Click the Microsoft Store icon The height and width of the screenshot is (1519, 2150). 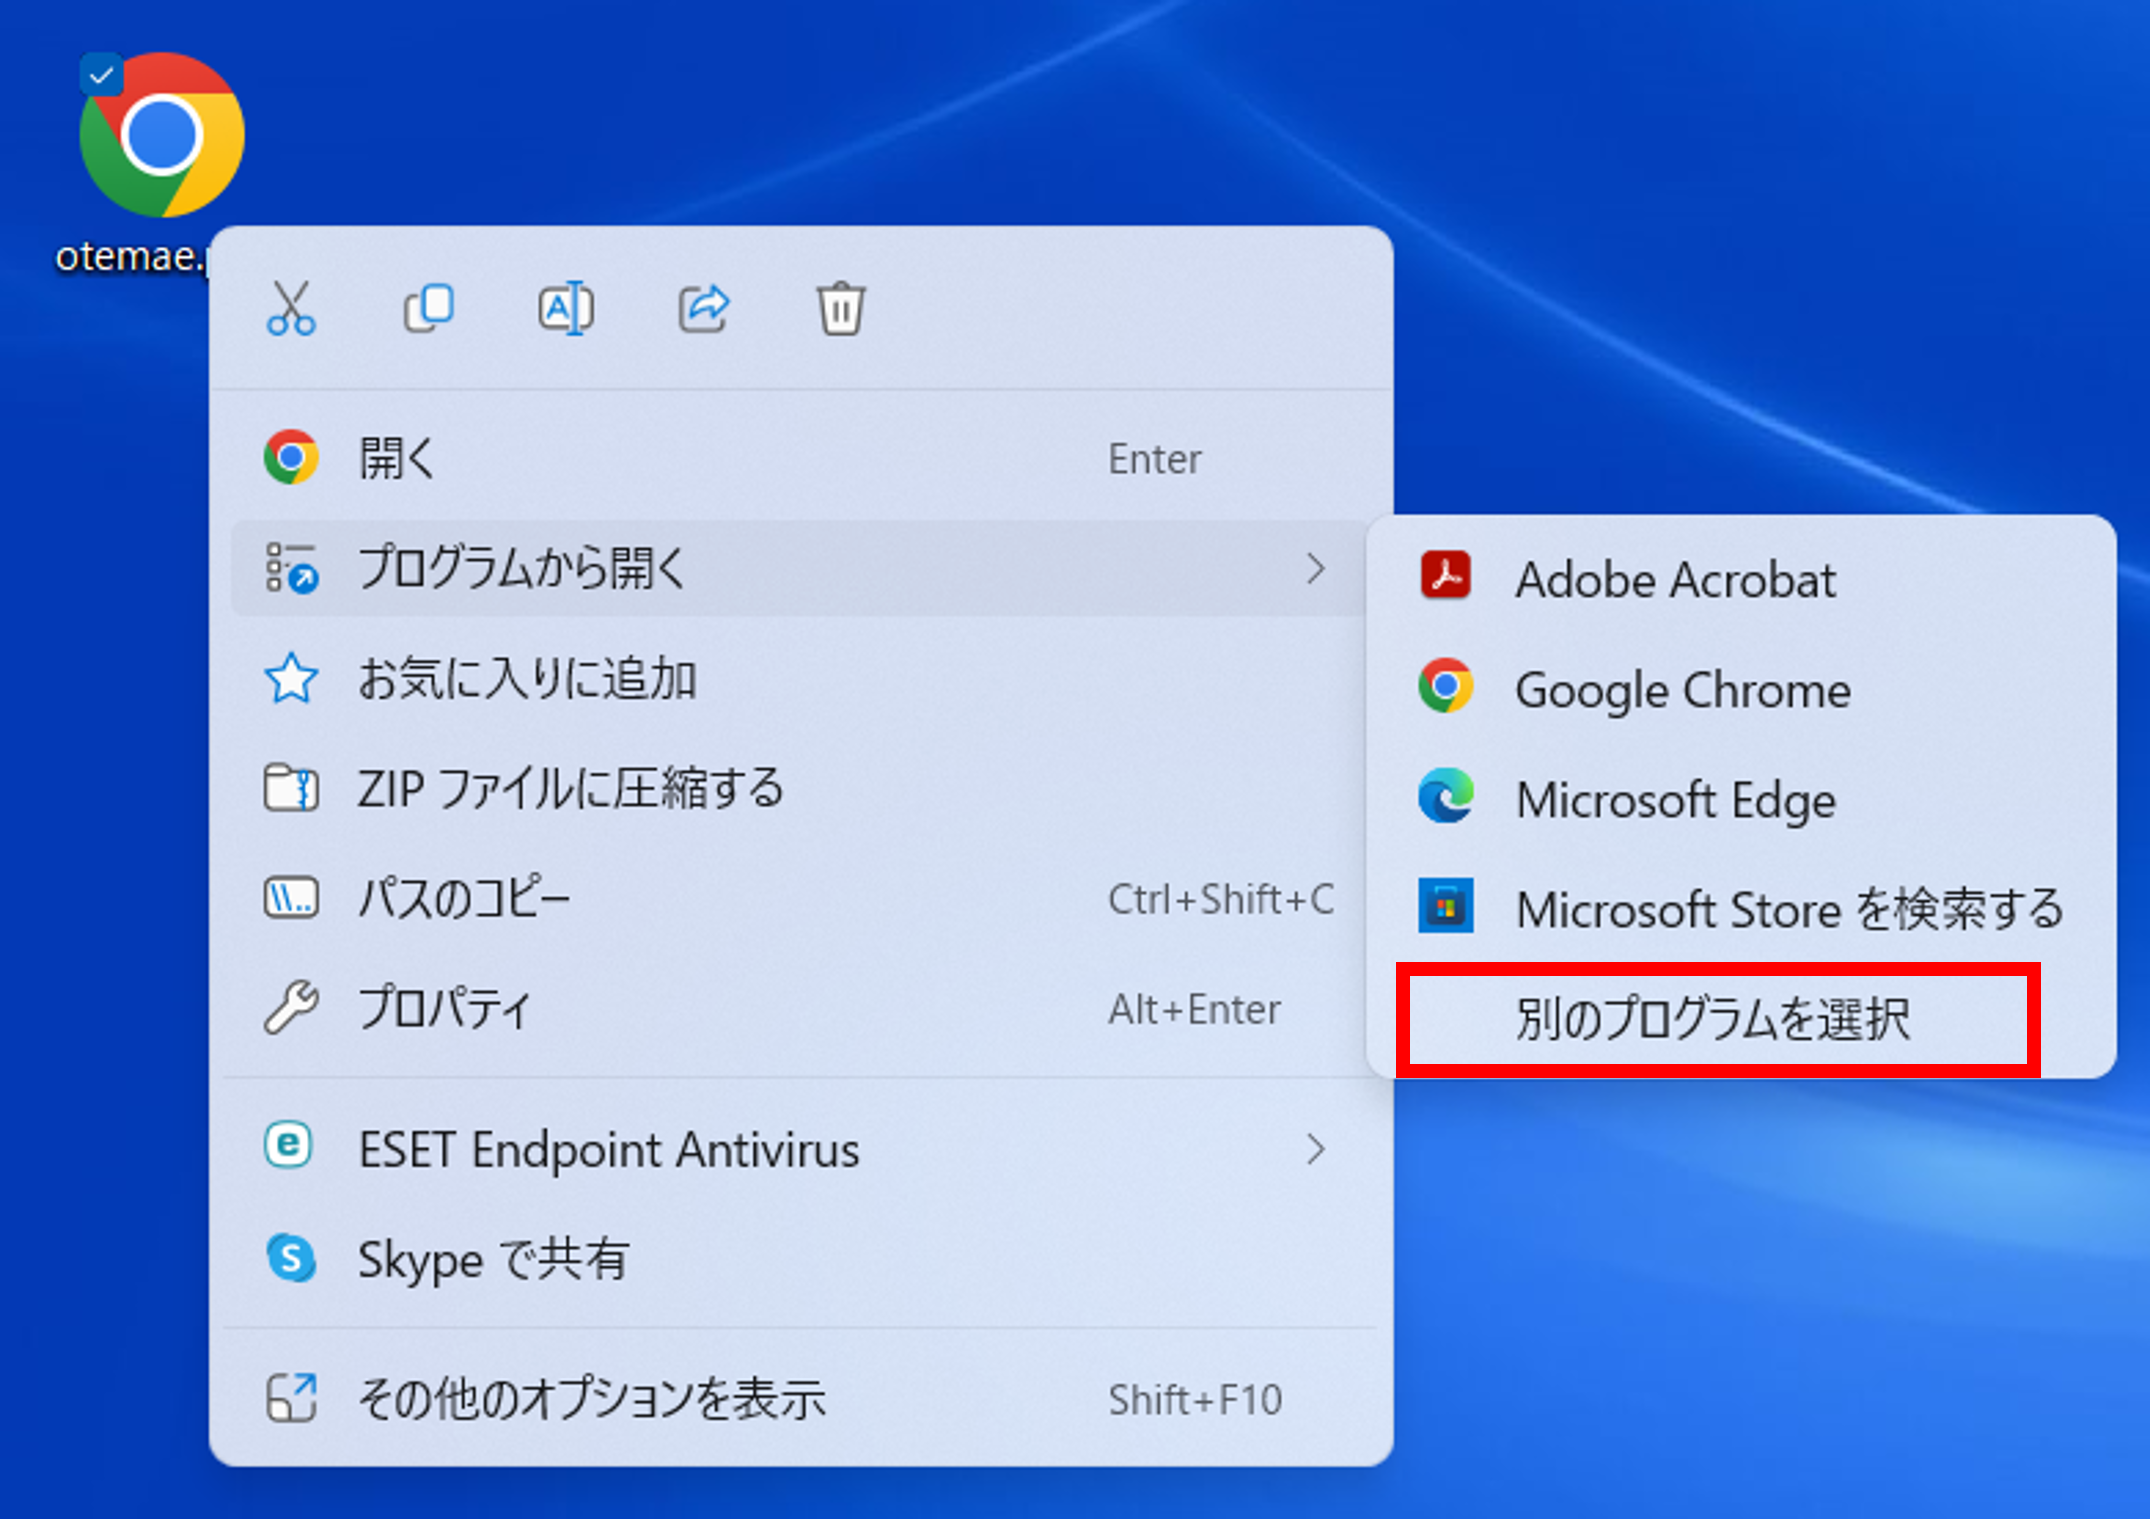tap(1445, 905)
